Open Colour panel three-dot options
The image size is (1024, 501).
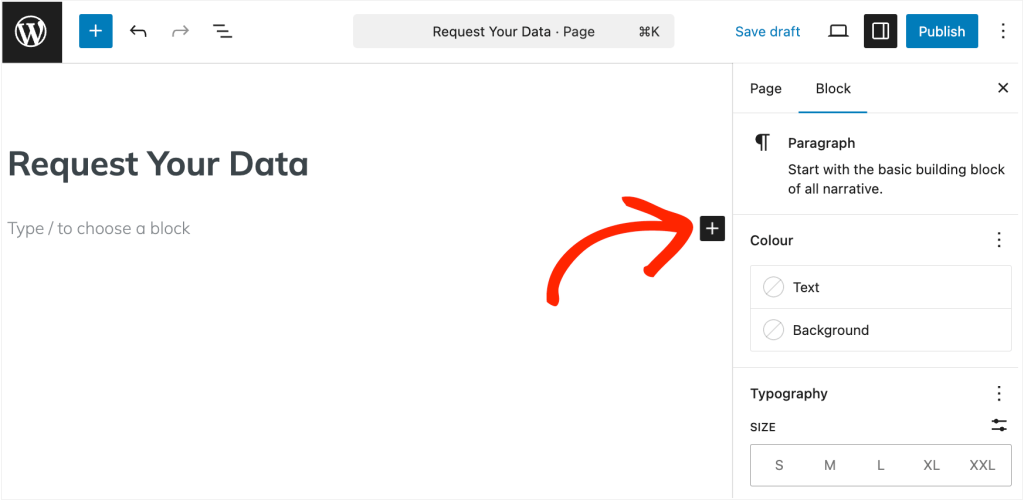click(x=998, y=240)
